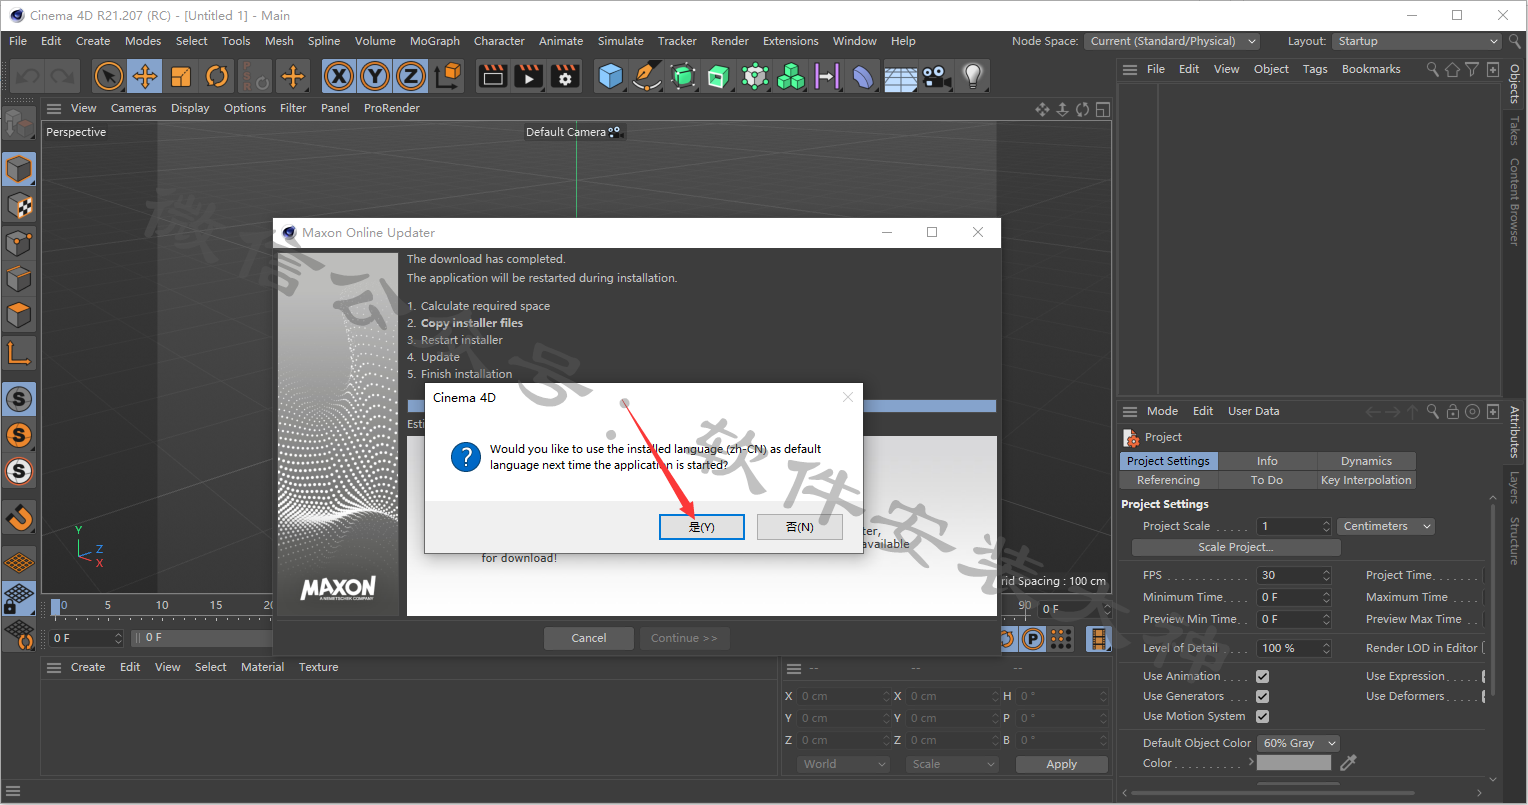The image size is (1528, 805).
Task: Open the vertical Takes side tab
Action: tap(1514, 131)
